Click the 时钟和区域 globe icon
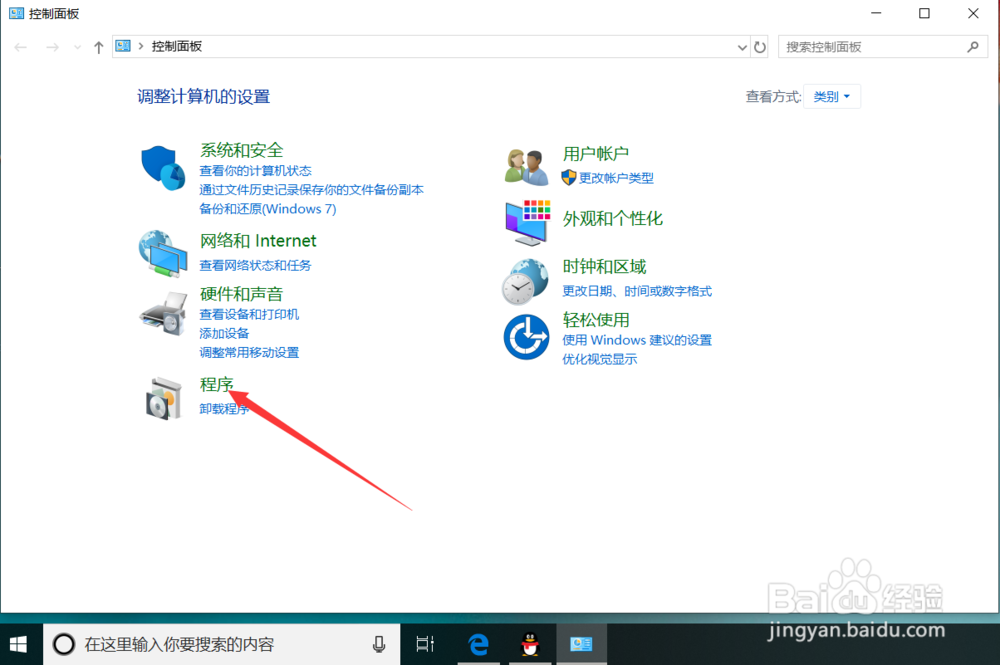 tap(526, 280)
